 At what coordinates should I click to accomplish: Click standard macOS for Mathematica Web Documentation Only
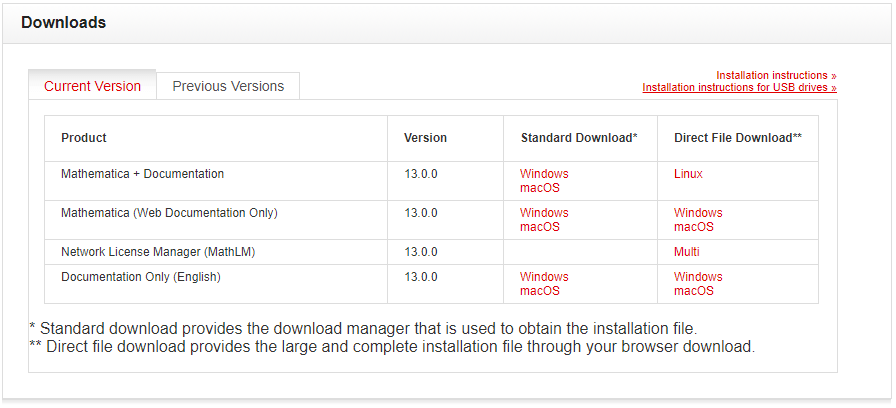point(540,227)
